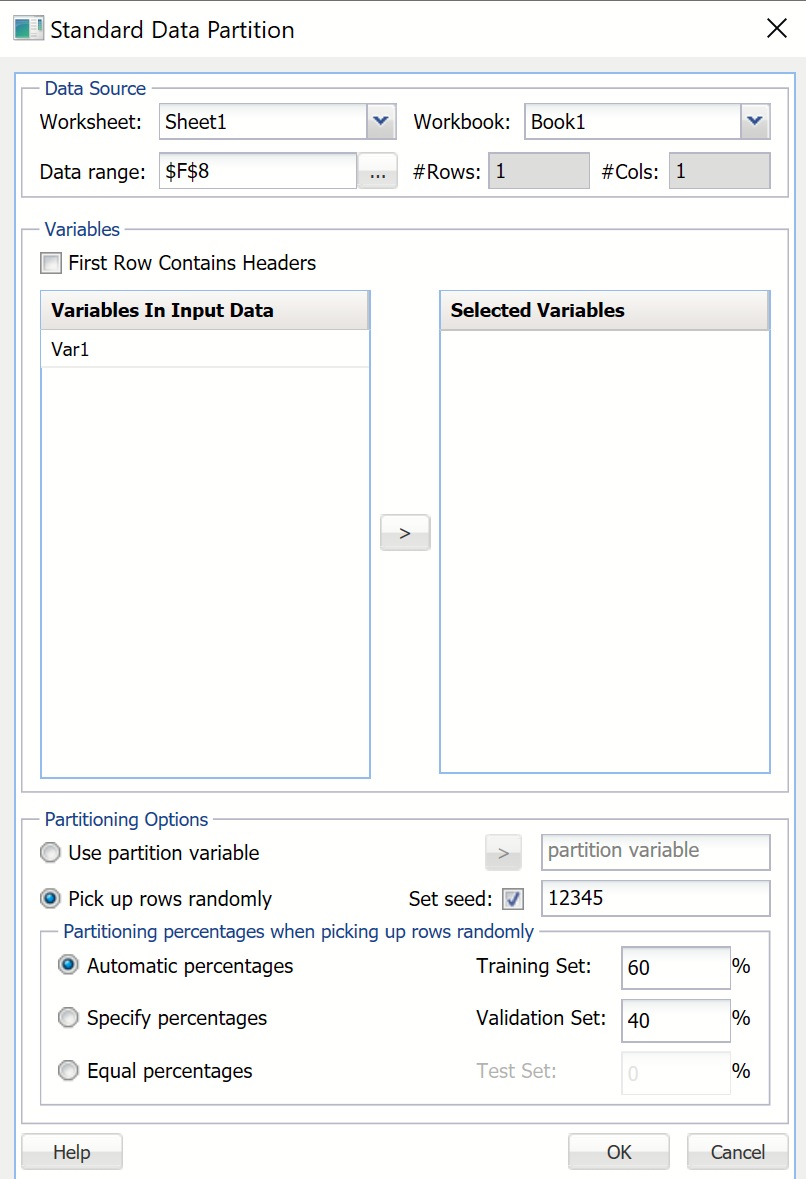
Task: Choose Specify percentages radio button
Action: 69,1018
